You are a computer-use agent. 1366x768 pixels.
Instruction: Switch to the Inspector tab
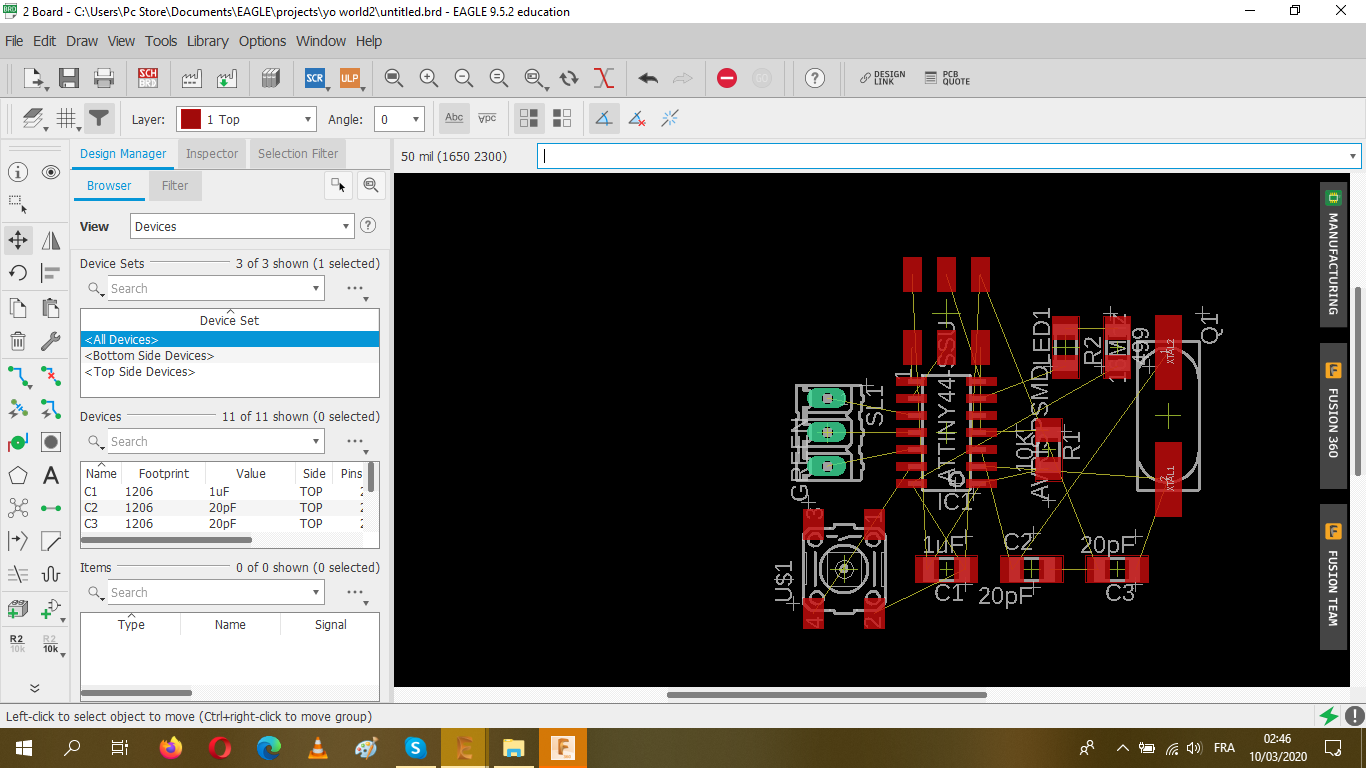pyautogui.click(x=212, y=154)
